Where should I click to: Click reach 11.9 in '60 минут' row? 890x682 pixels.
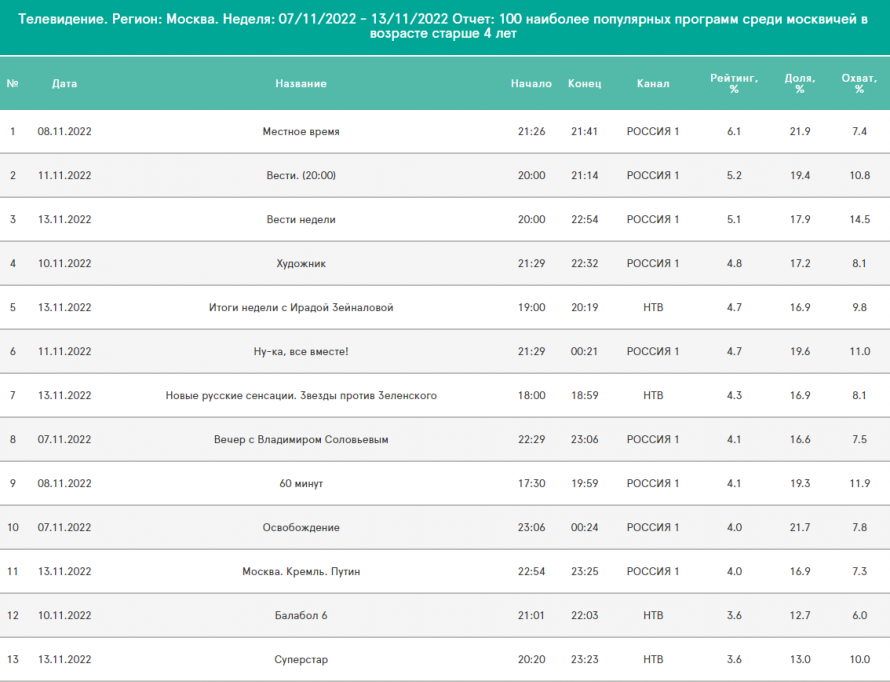[x=859, y=483]
